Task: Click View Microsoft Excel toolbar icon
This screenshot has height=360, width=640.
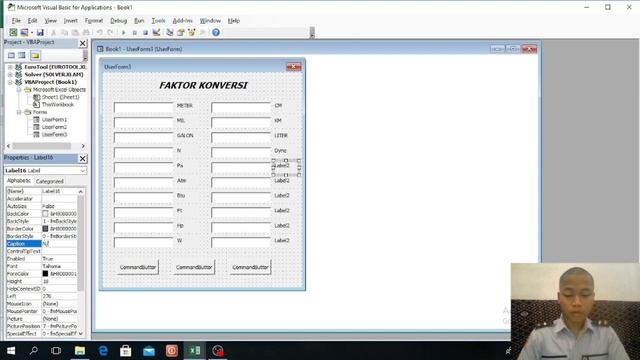Action: (x=13, y=32)
